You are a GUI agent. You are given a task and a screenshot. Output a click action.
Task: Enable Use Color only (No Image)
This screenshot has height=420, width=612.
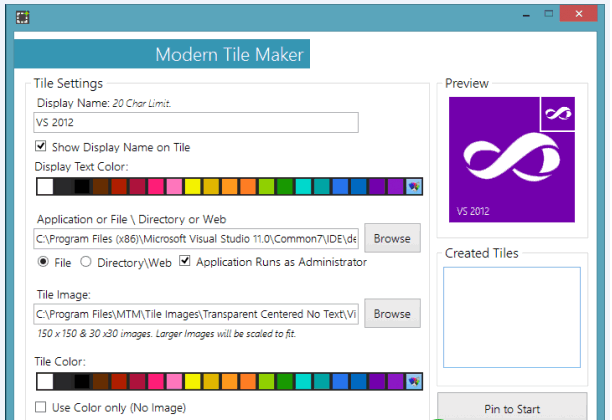click(x=41, y=407)
